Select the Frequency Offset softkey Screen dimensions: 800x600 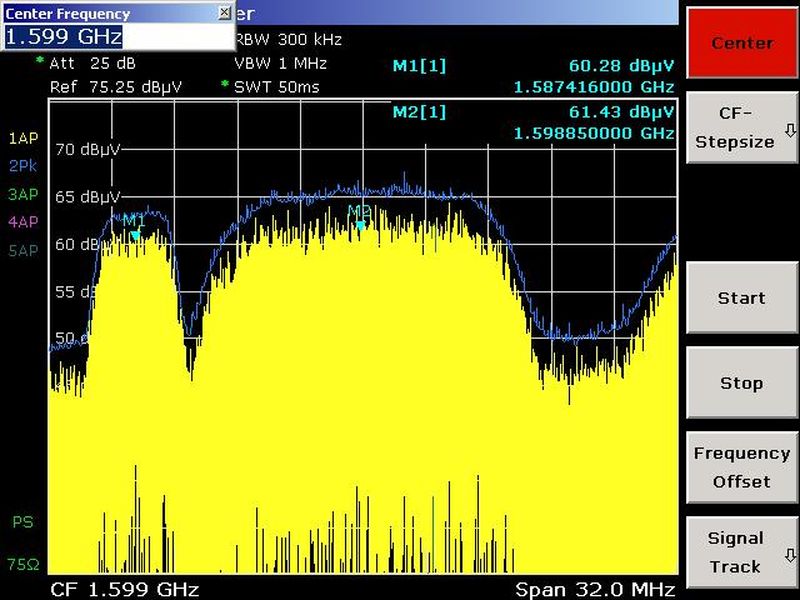pos(741,467)
